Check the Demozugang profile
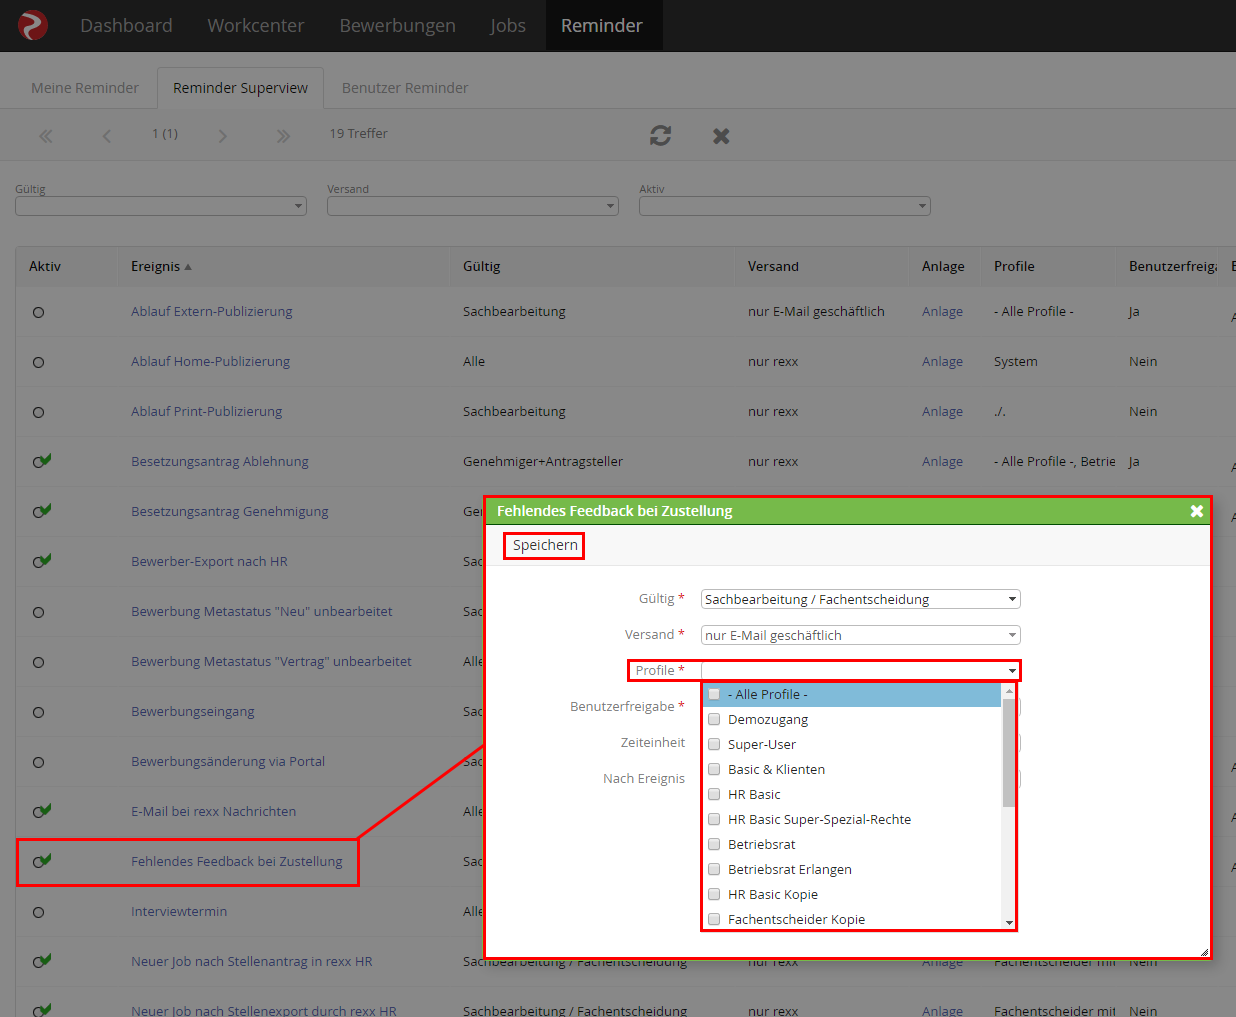The image size is (1236, 1017). pyautogui.click(x=714, y=719)
